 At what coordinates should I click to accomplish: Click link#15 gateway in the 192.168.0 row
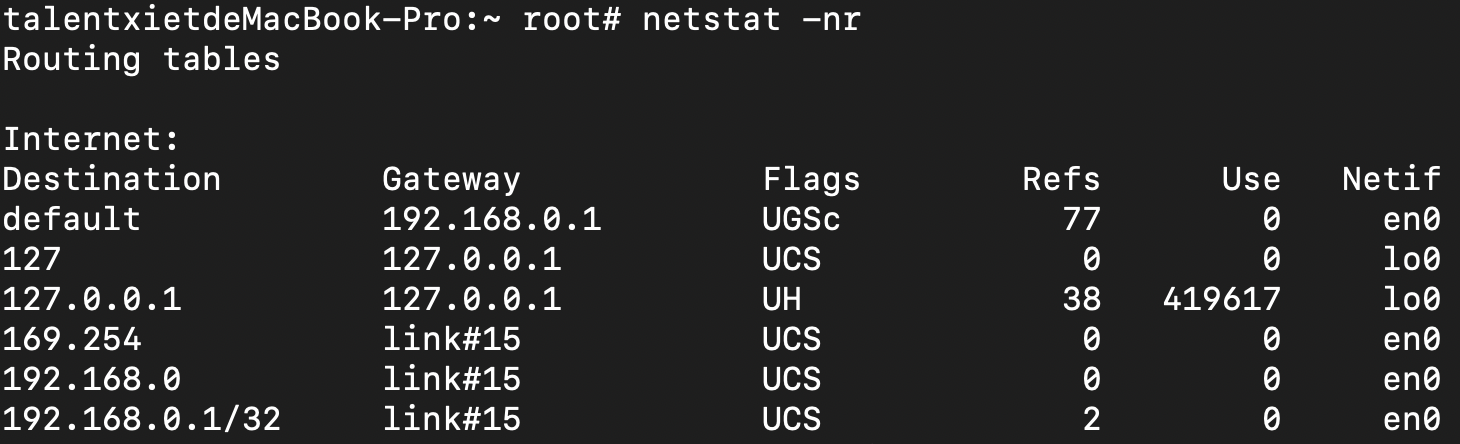tap(452, 380)
